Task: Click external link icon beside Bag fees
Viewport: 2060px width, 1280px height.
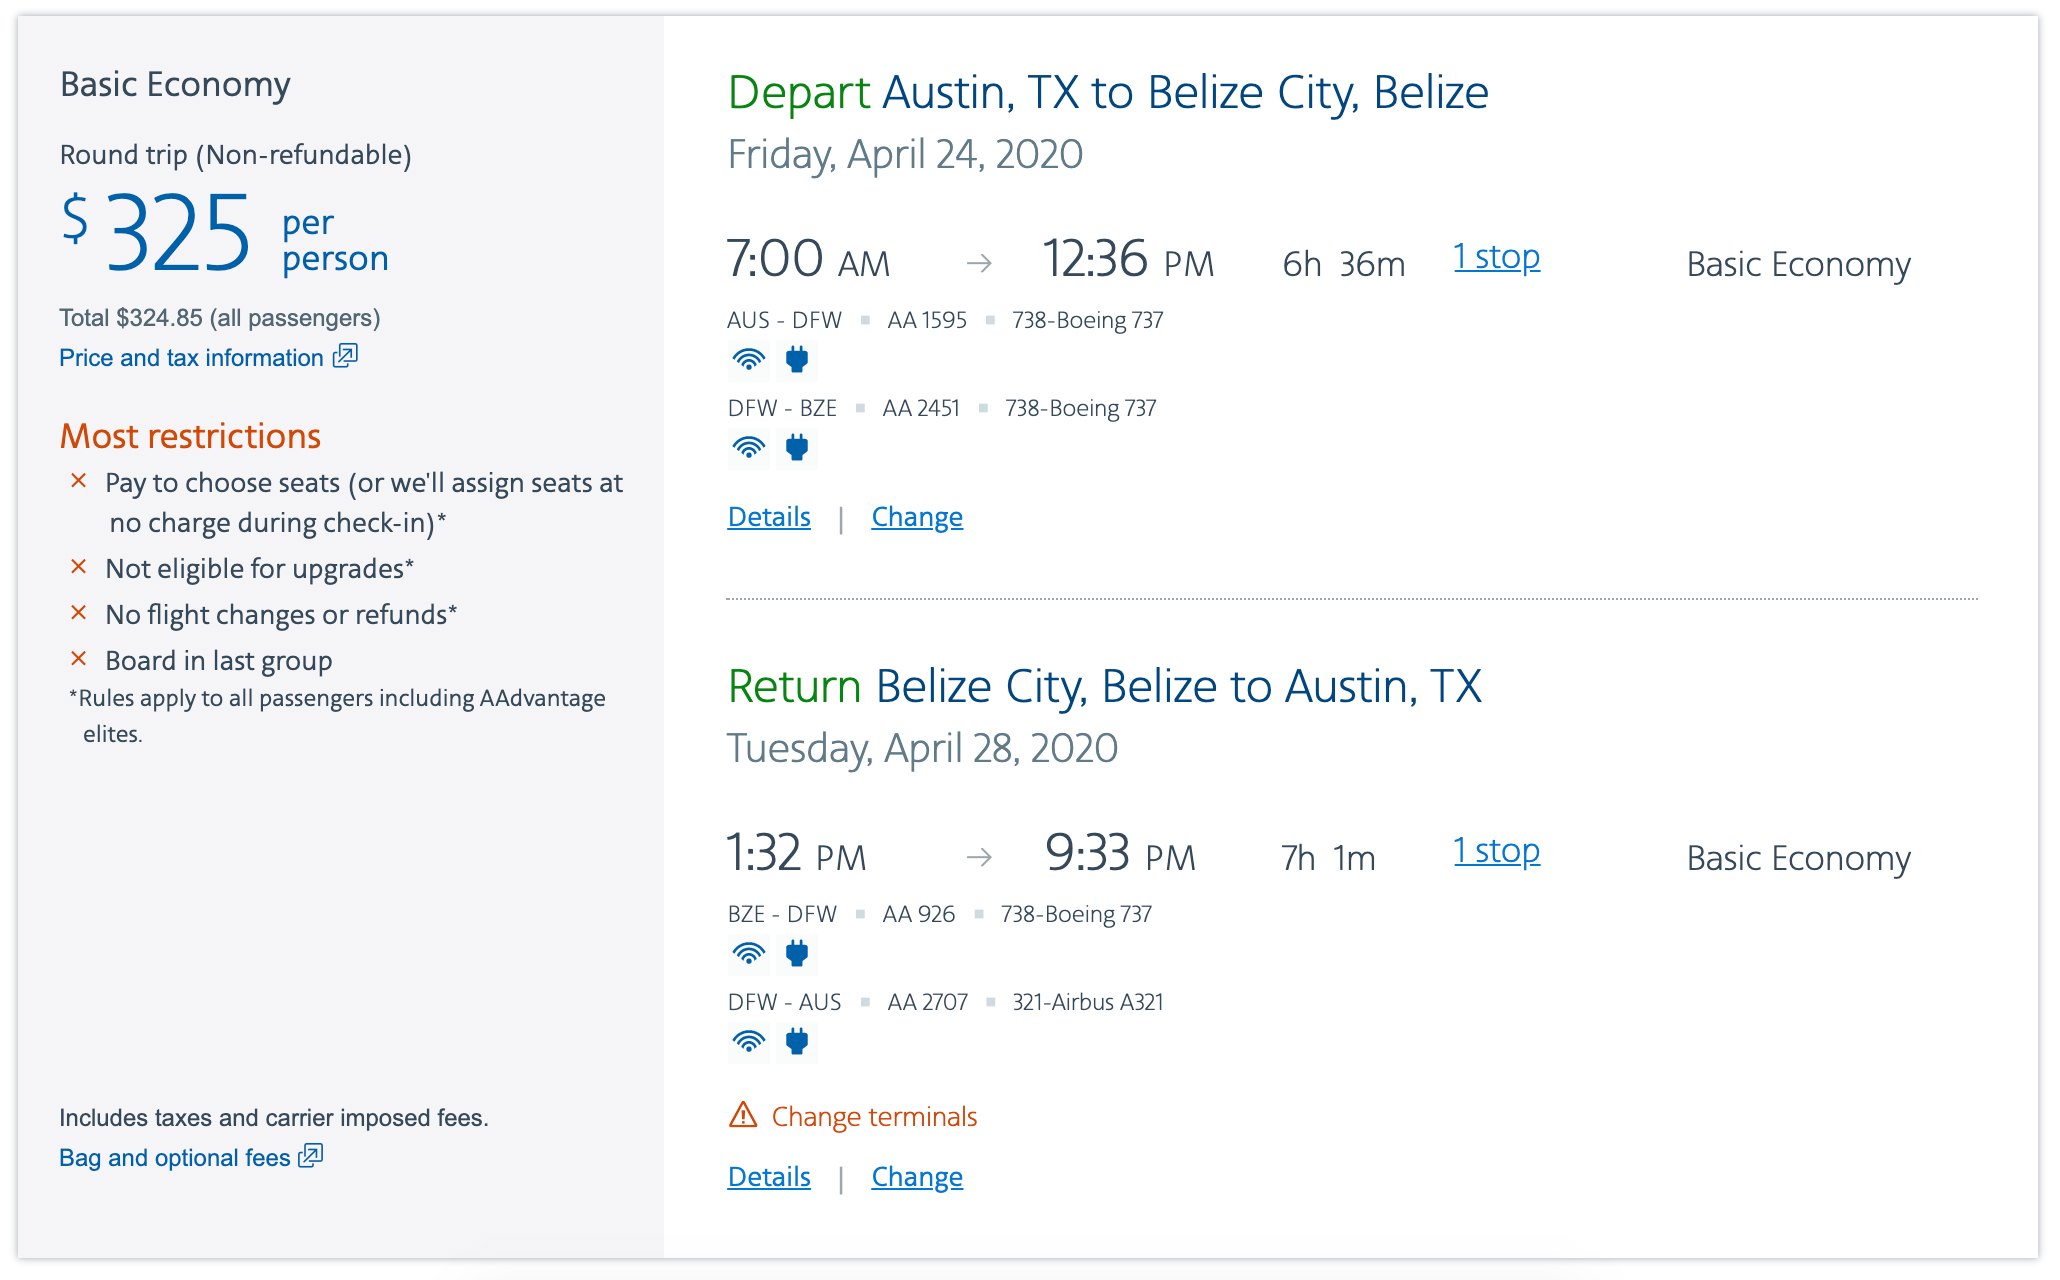Action: point(312,1156)
